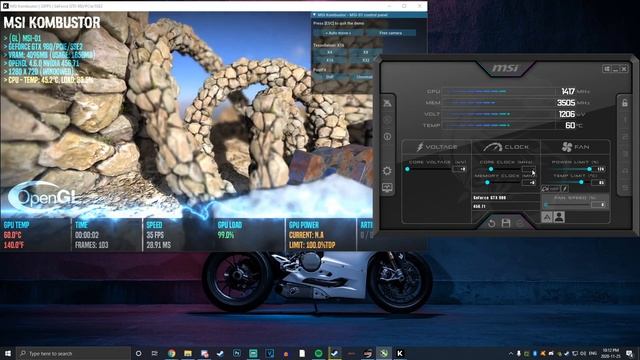This screenshot has height=360, width=640.
Task: Click the Free camera button in Kombustor panel
Action: (x=391, y=33)
